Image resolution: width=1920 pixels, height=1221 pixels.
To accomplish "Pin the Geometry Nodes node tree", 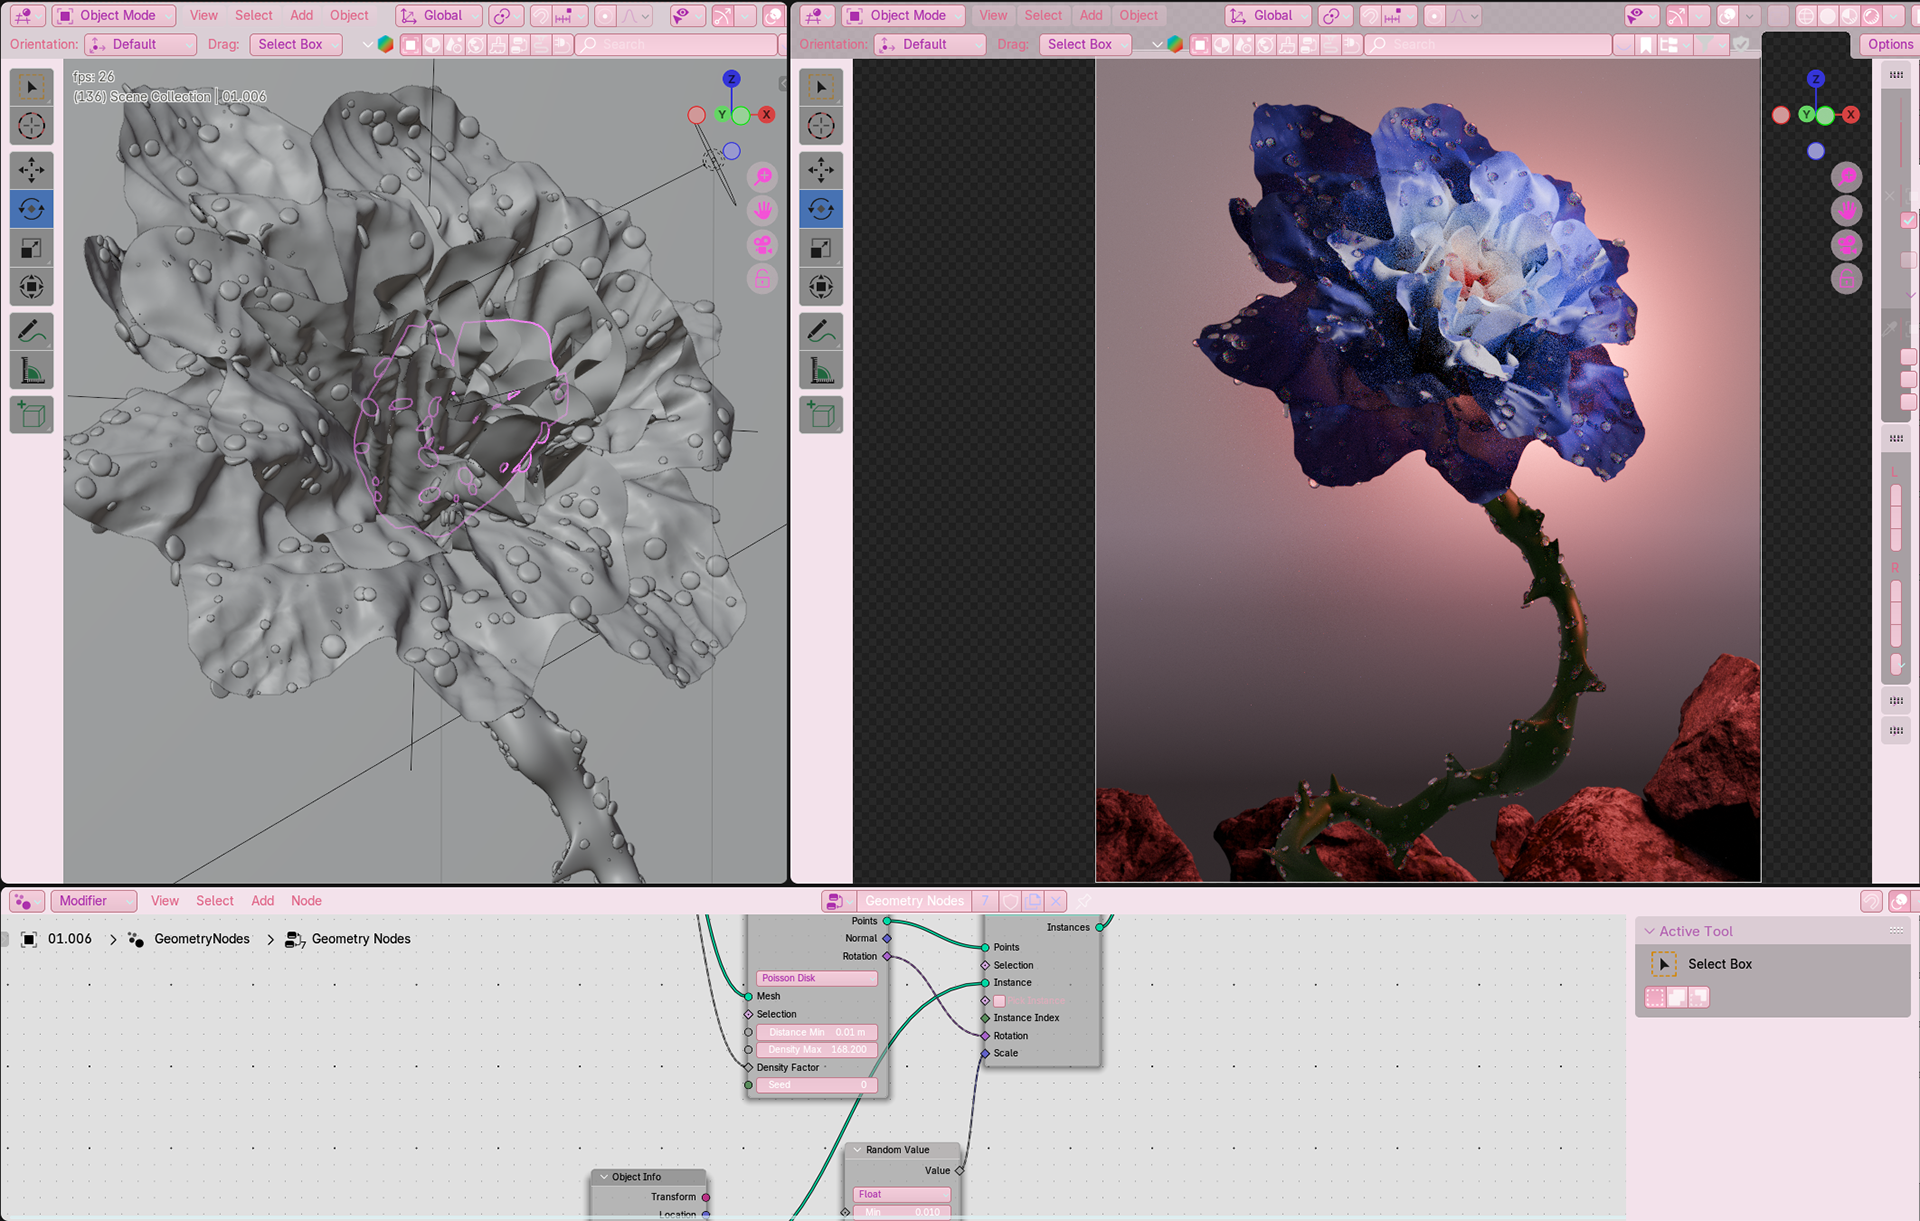I will point(1083,901).
